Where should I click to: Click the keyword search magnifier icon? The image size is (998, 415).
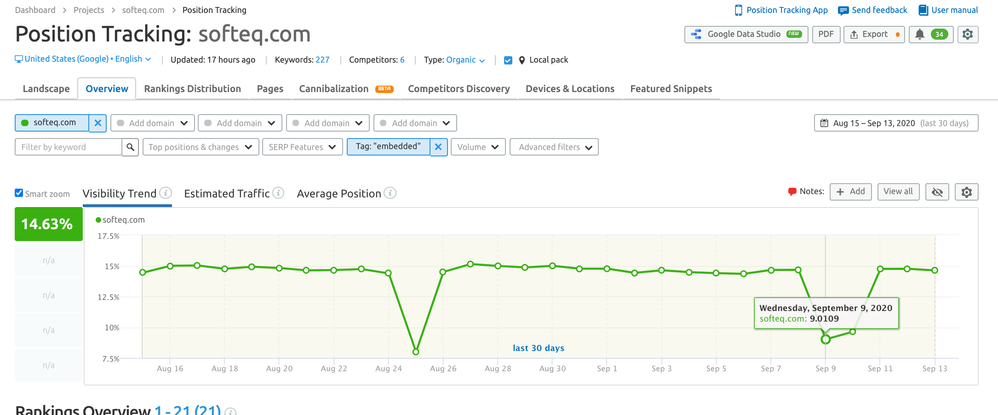click(130, 147)
